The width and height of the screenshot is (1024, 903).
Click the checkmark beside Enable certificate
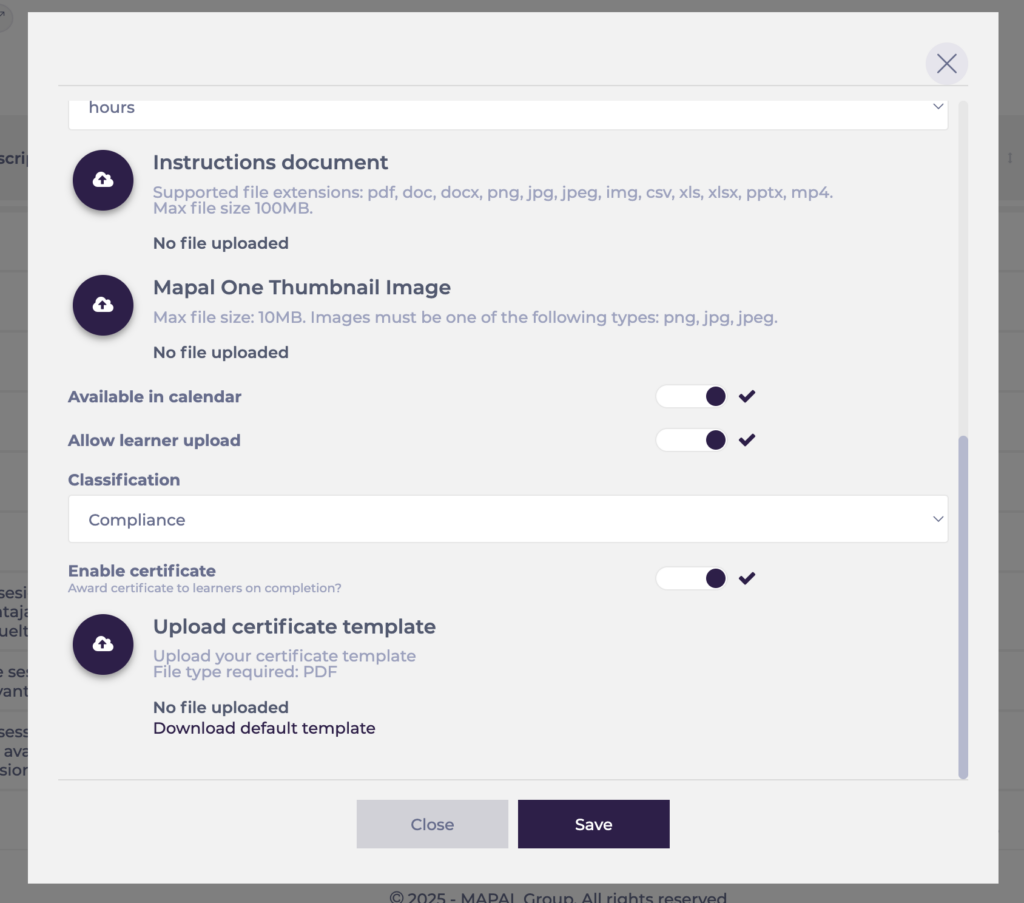[x=746, y=578]
